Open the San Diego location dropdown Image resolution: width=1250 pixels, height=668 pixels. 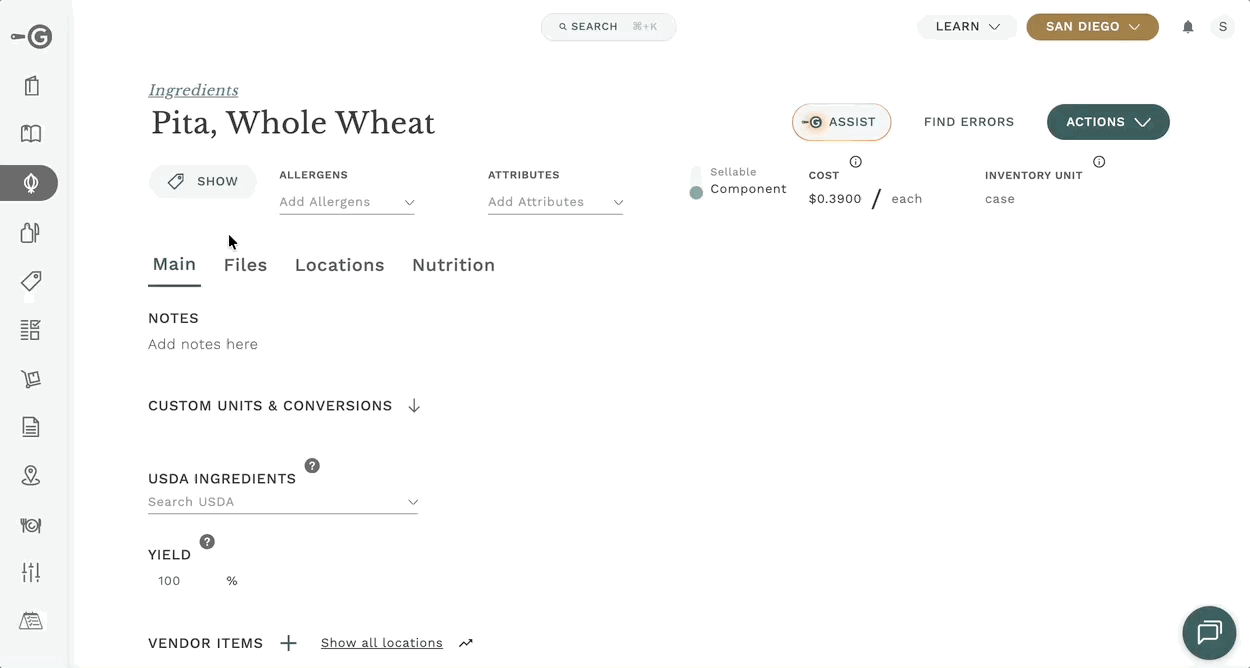click(1092, 27)
